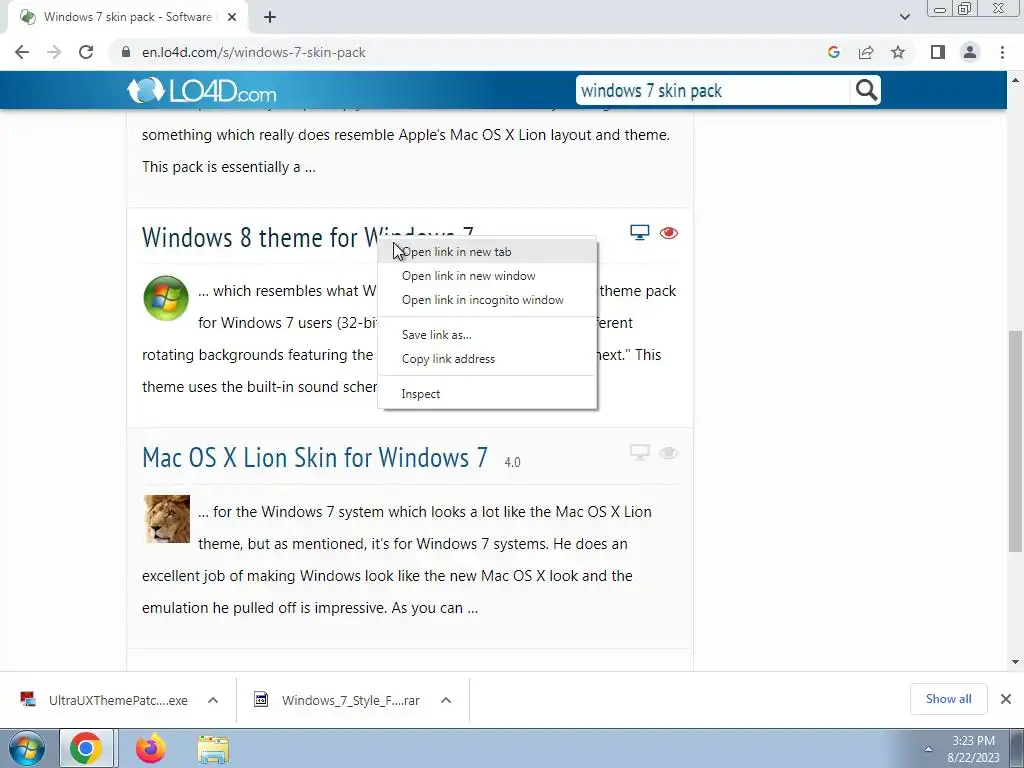
Task: Expand options for UltraUXThemePatcher download
Action: pyautogui.click(x=213, y=700)
